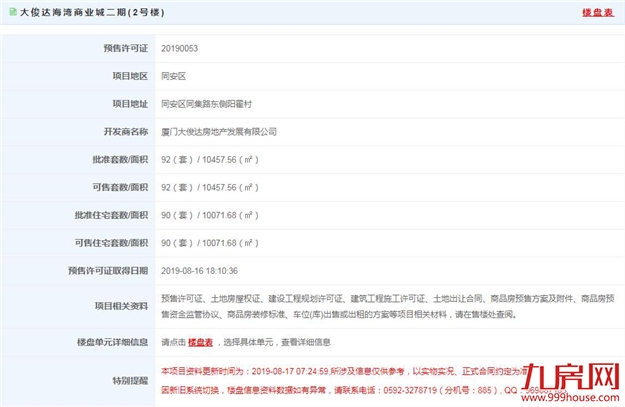Viewport: 625px width, 407px height.
Task: Select the value in the 批准住宅套数/面积 row
Action: click(x=210, y=215)
